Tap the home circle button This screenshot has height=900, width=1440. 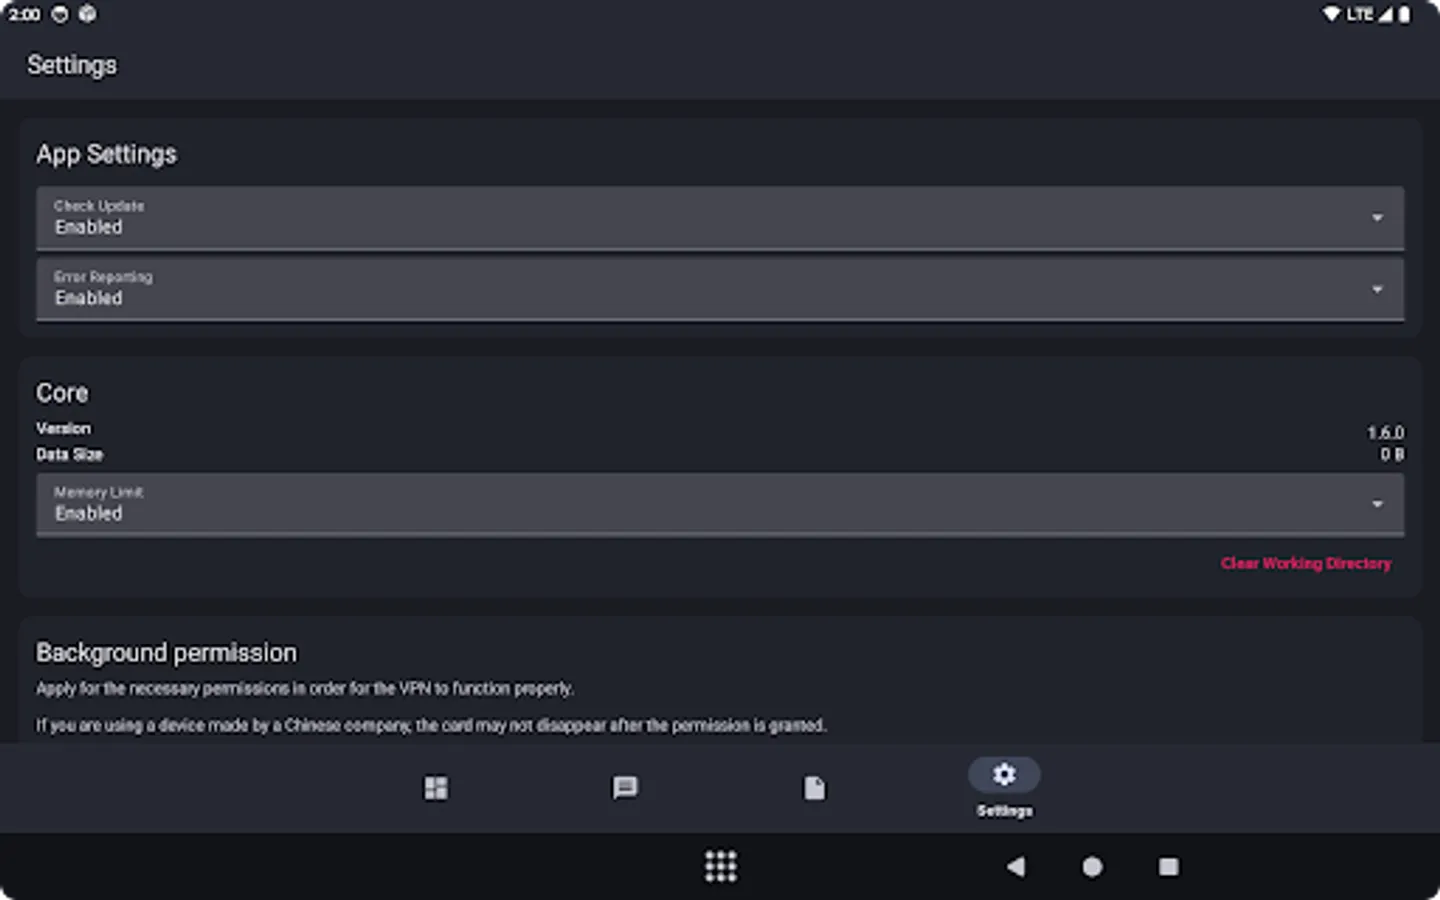[1092, 866]
